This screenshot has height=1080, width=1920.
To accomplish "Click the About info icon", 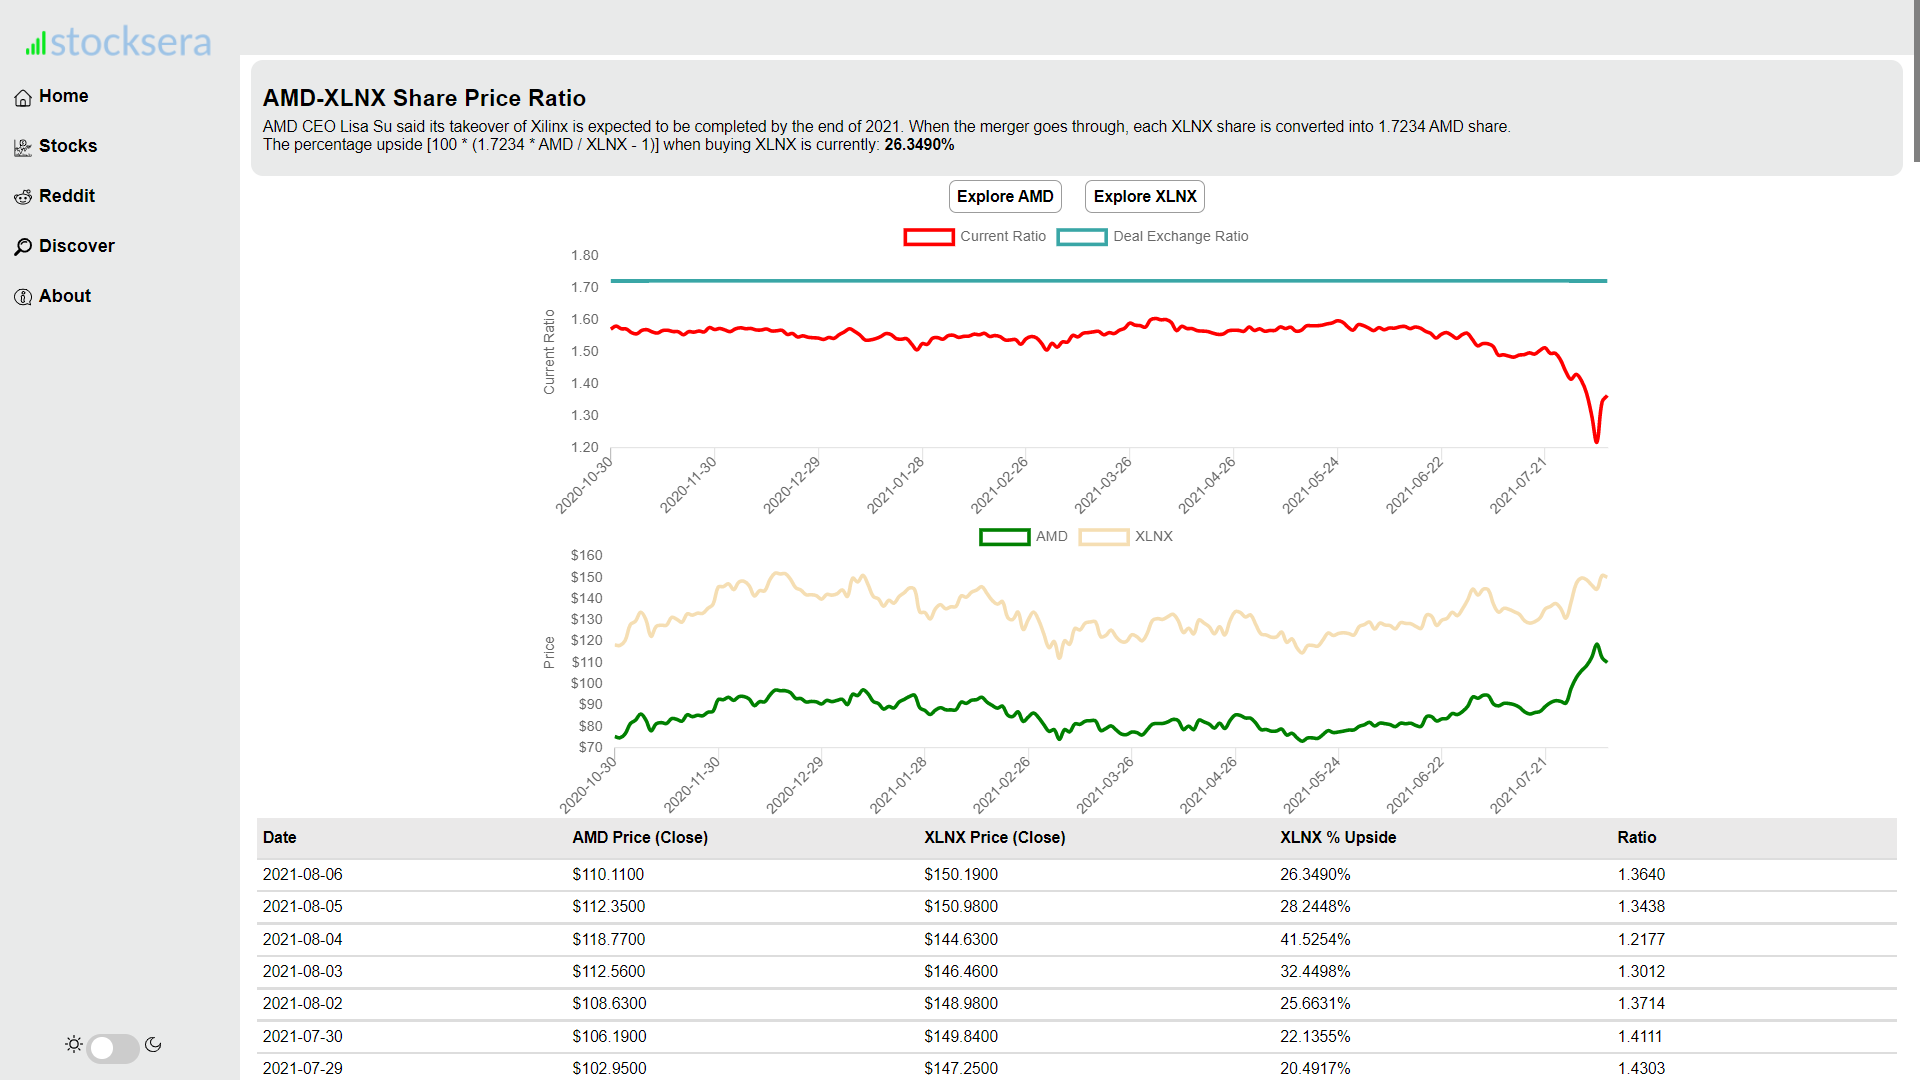I will [x=23, y=297].
